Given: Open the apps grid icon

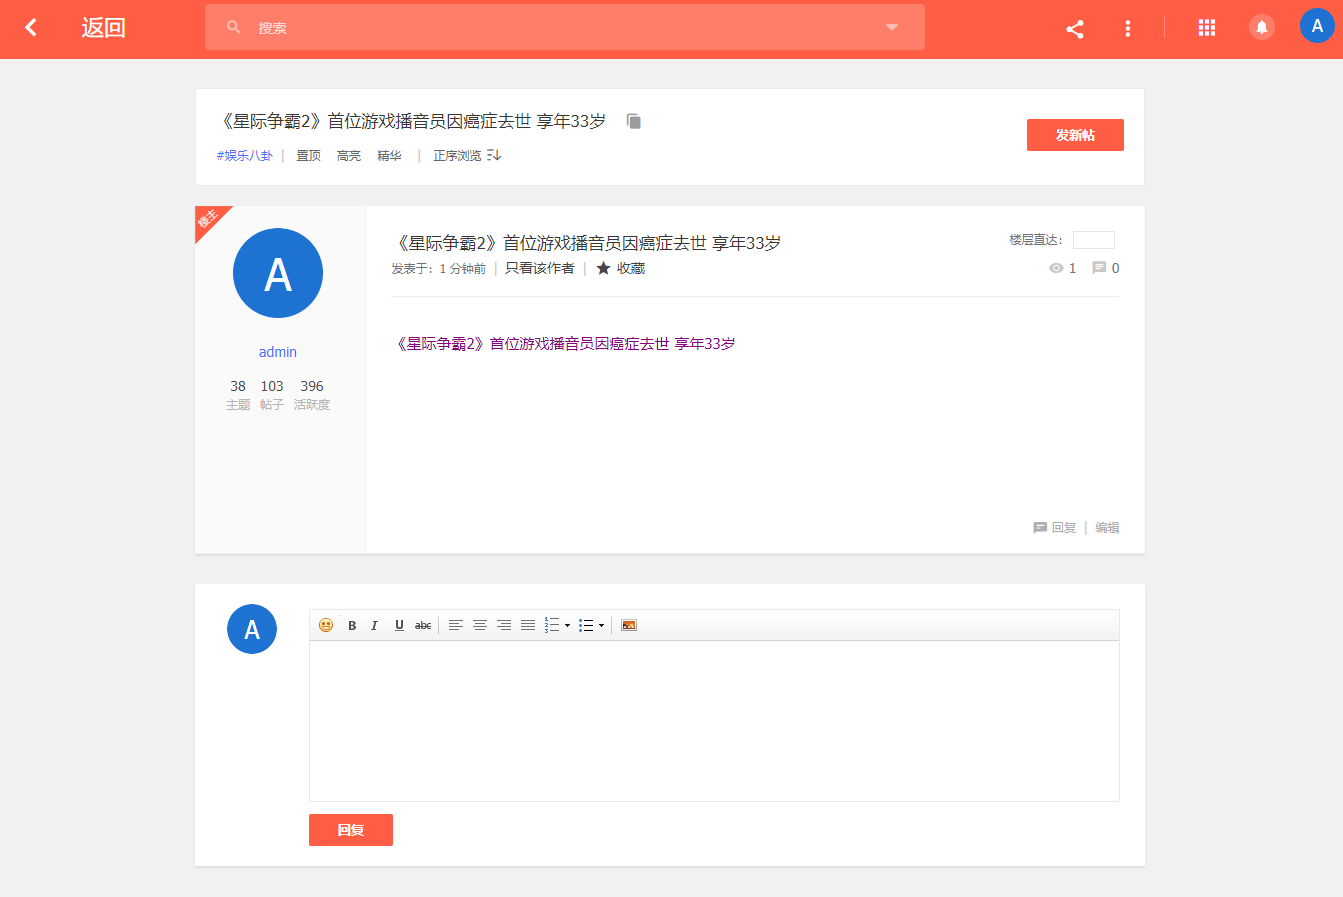Looking at the screenshot, I should click(x=1207, y=28).
